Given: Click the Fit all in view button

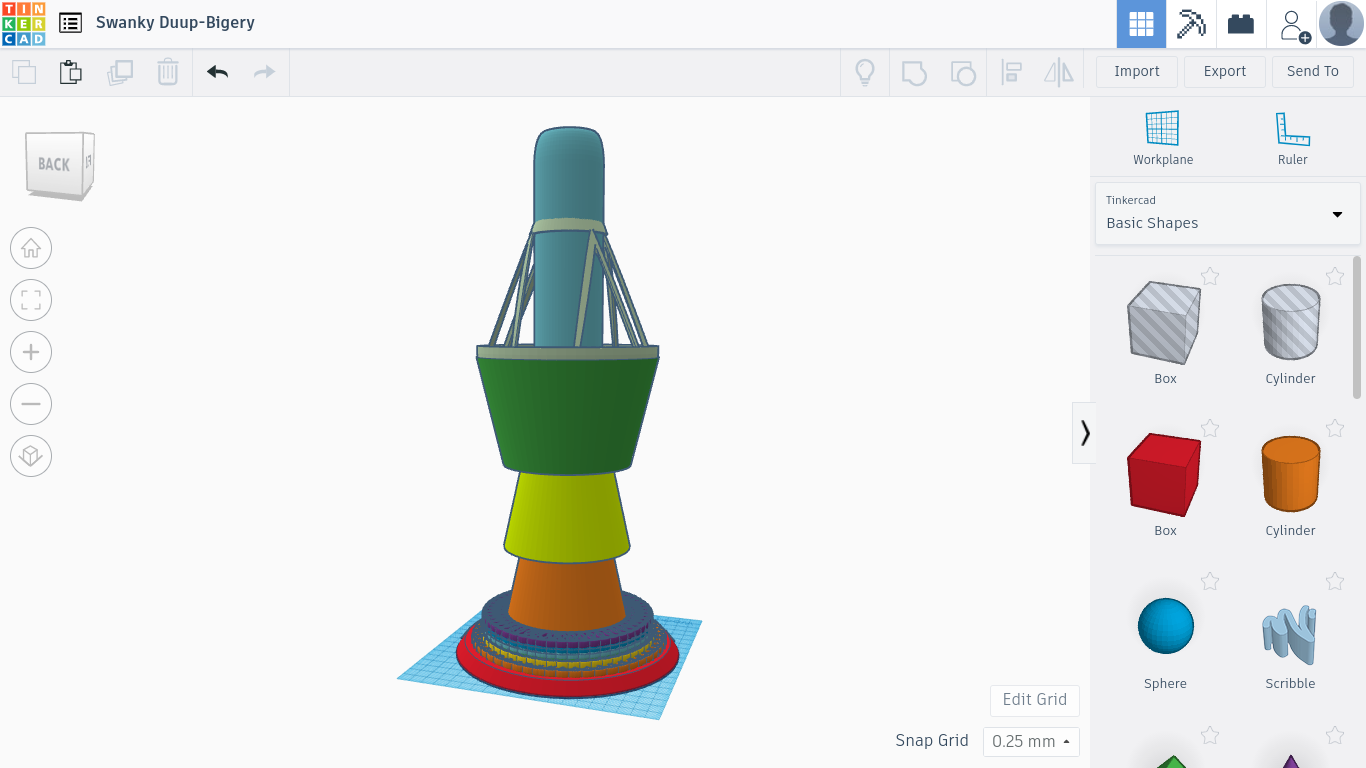Looking at the screenshot, I should 31,300.
